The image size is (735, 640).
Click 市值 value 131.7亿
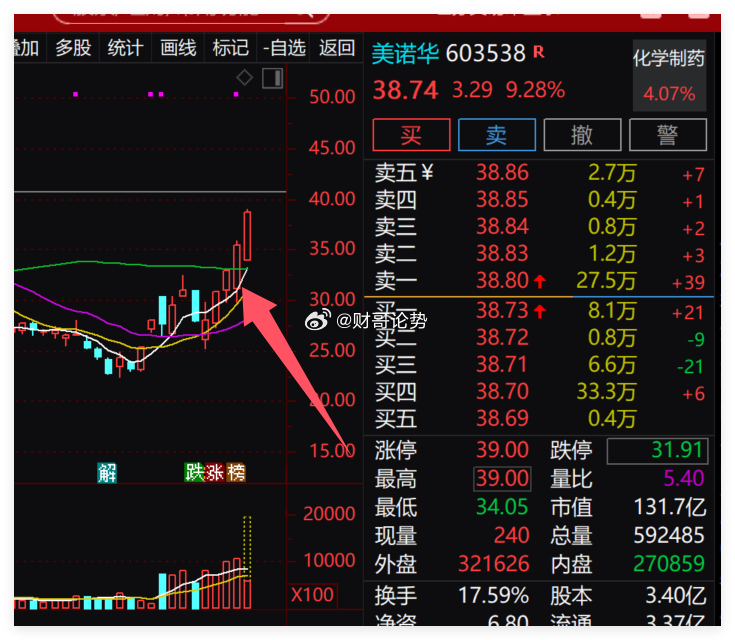tap(670, 507)
